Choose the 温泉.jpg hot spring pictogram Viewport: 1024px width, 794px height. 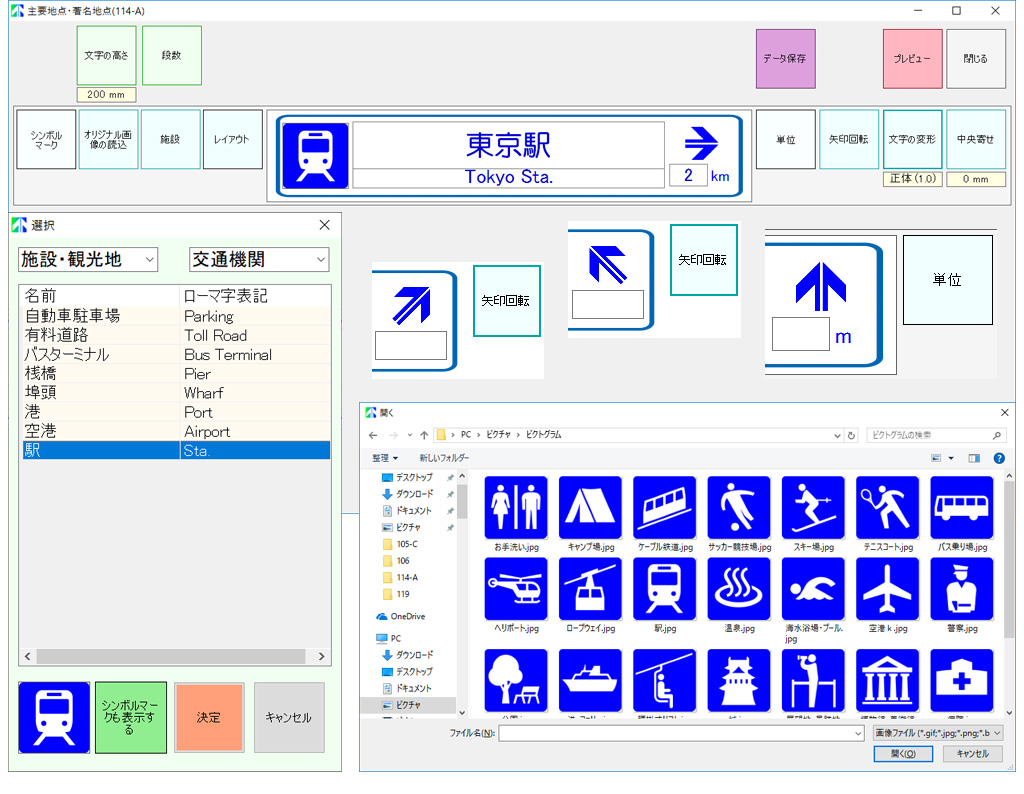[x=739, y=588]
